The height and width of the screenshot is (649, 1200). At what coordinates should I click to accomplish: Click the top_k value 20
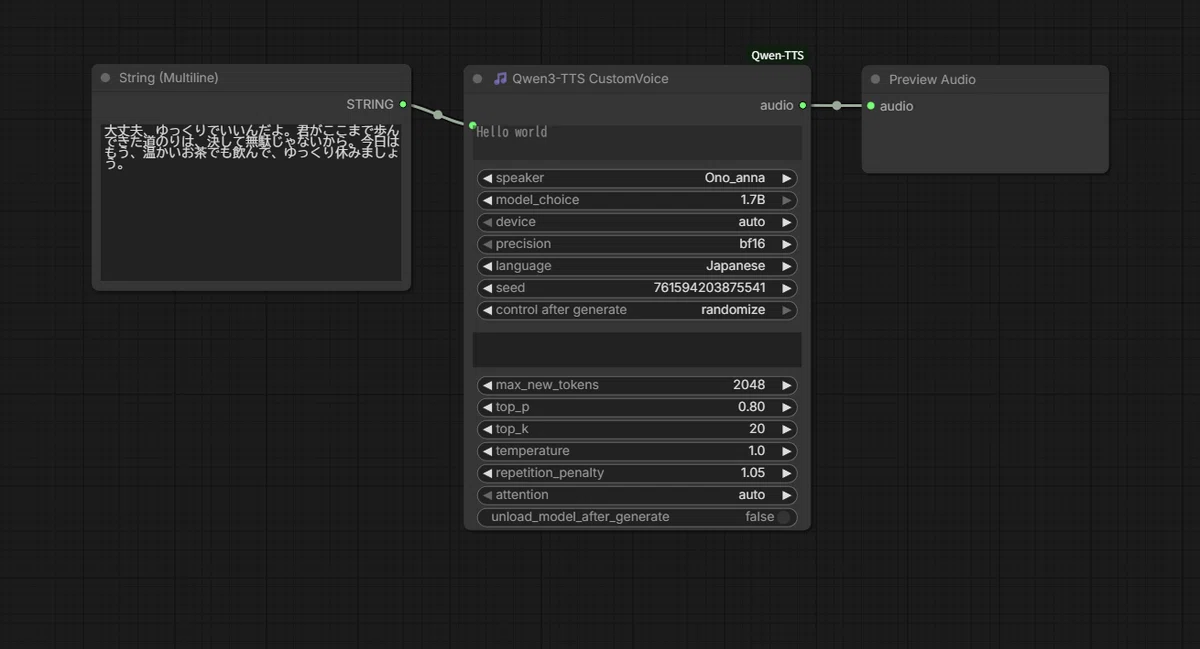757,429
